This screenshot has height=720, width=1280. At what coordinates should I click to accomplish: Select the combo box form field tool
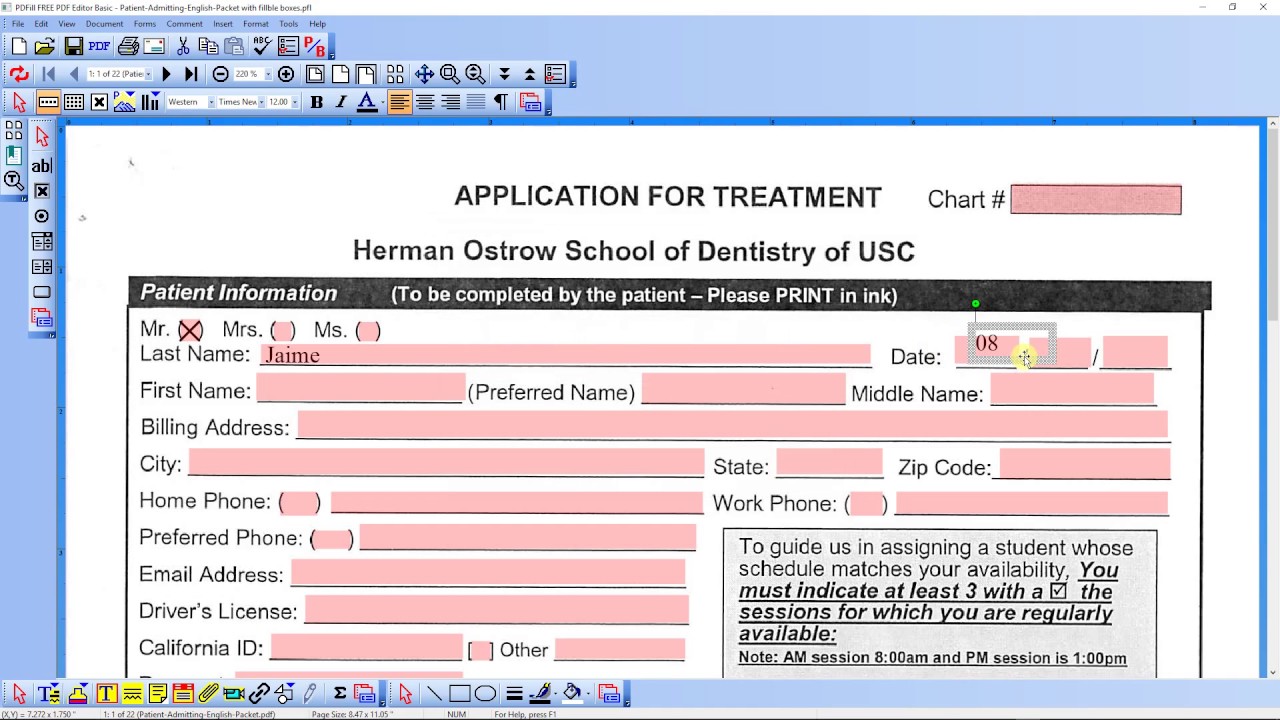point(42,241)
